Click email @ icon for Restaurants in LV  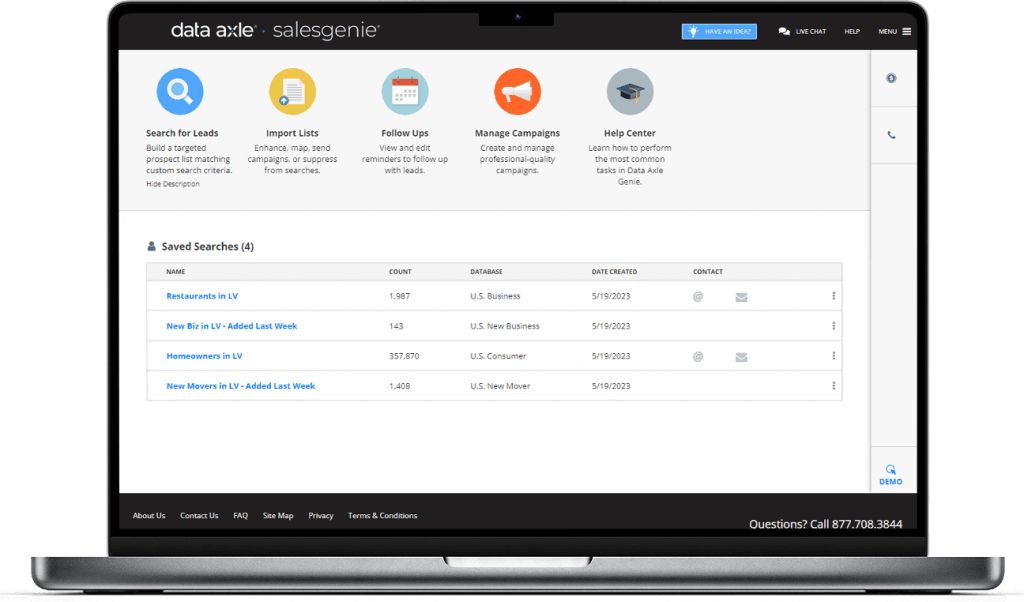click(x=698, y=296)
